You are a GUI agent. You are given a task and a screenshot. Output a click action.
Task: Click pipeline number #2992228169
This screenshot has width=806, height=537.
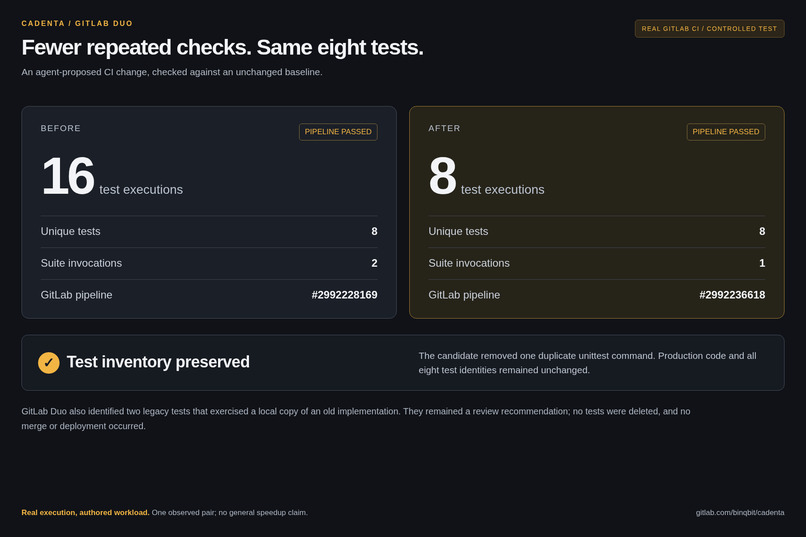[x=344, y=295]
